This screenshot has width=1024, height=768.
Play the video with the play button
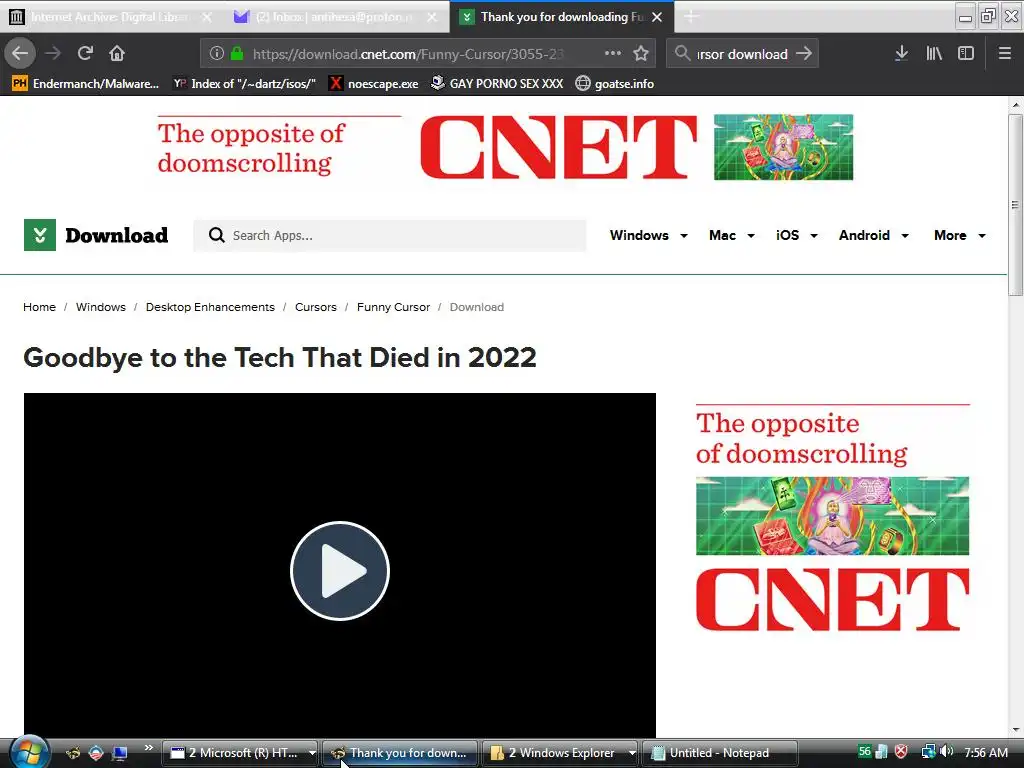click(340, 571)
